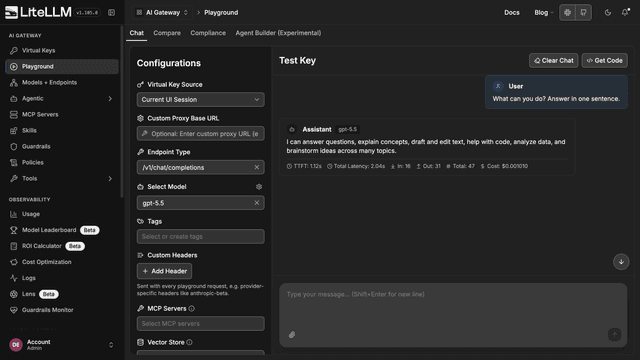The image size is (640, 360).
Task: Open Cost Optimization
Action: click(x=62, y=262)
